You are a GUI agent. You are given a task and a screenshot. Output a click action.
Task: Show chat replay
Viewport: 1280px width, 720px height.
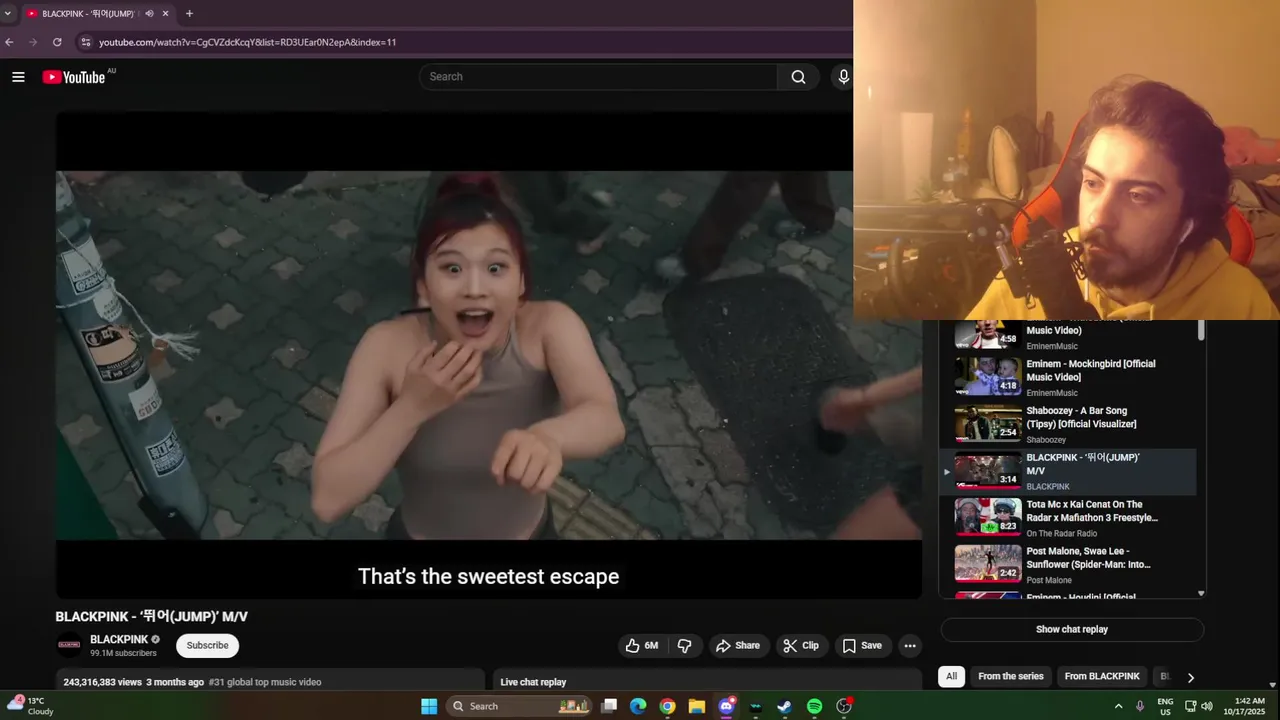click(1072, 630)
